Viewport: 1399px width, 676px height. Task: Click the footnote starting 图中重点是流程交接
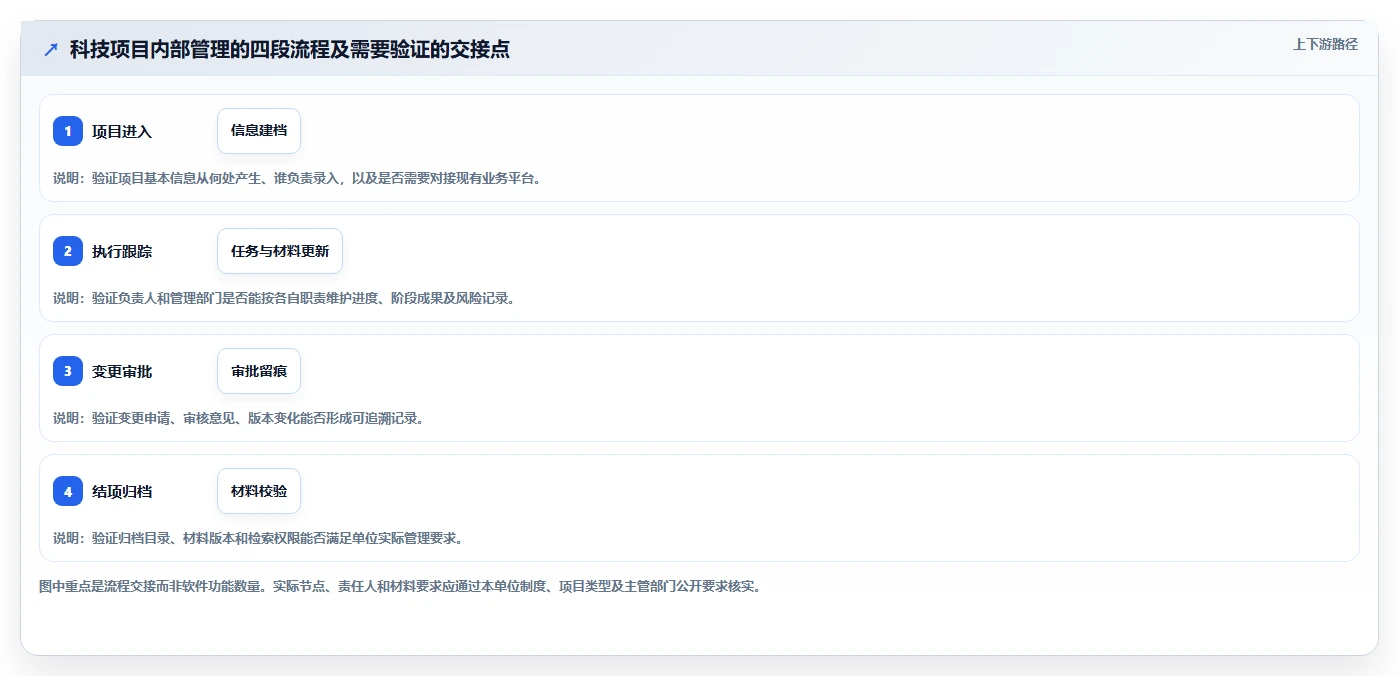click(x=400, y=586)
